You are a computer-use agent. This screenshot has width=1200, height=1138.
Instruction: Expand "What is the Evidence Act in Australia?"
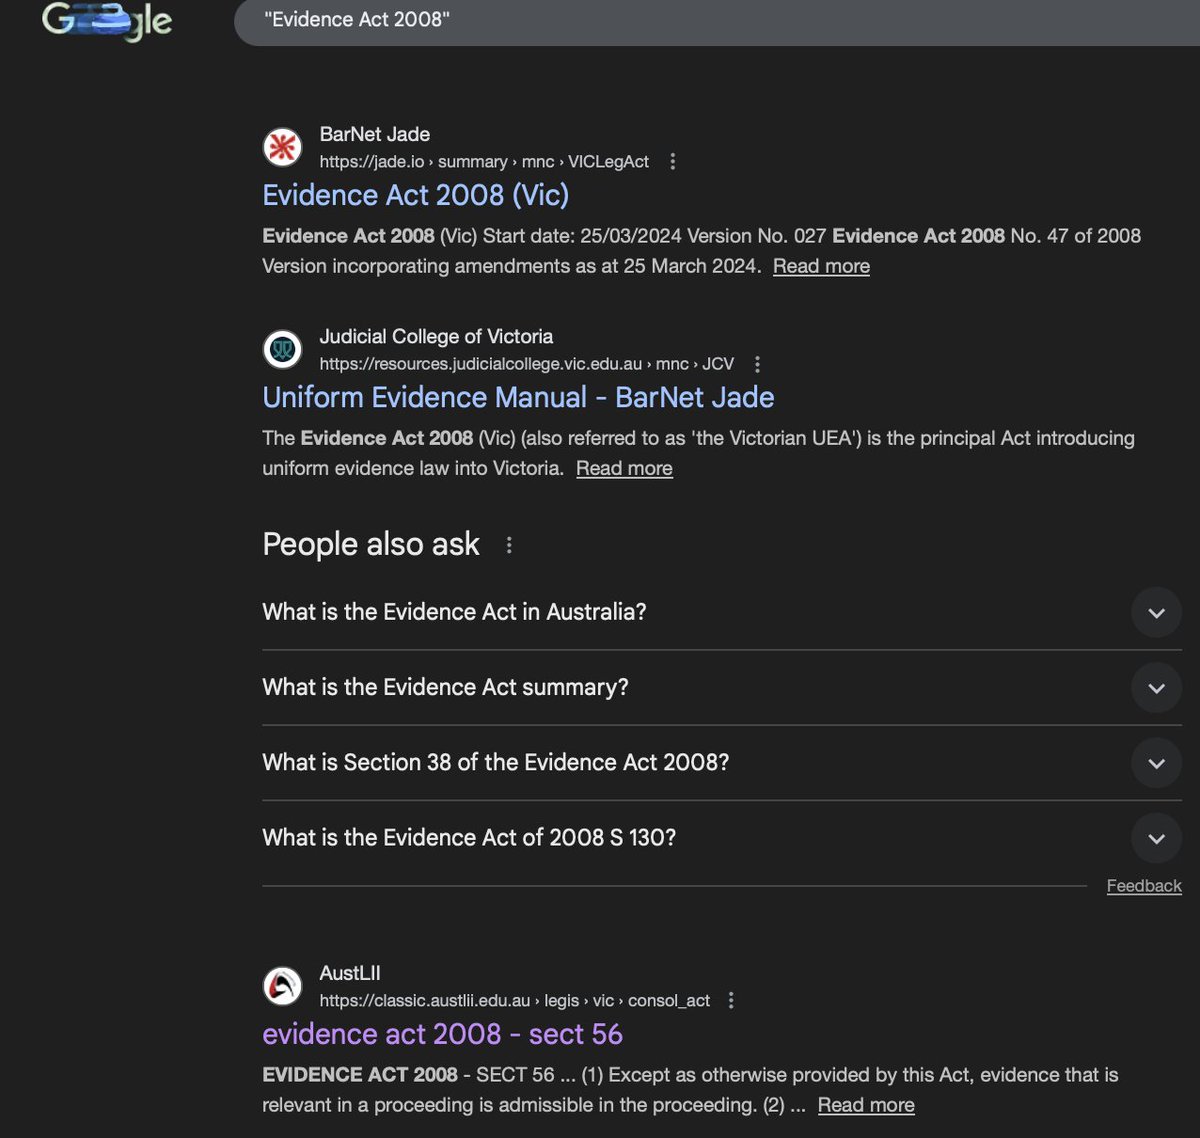tap(722, 612)
